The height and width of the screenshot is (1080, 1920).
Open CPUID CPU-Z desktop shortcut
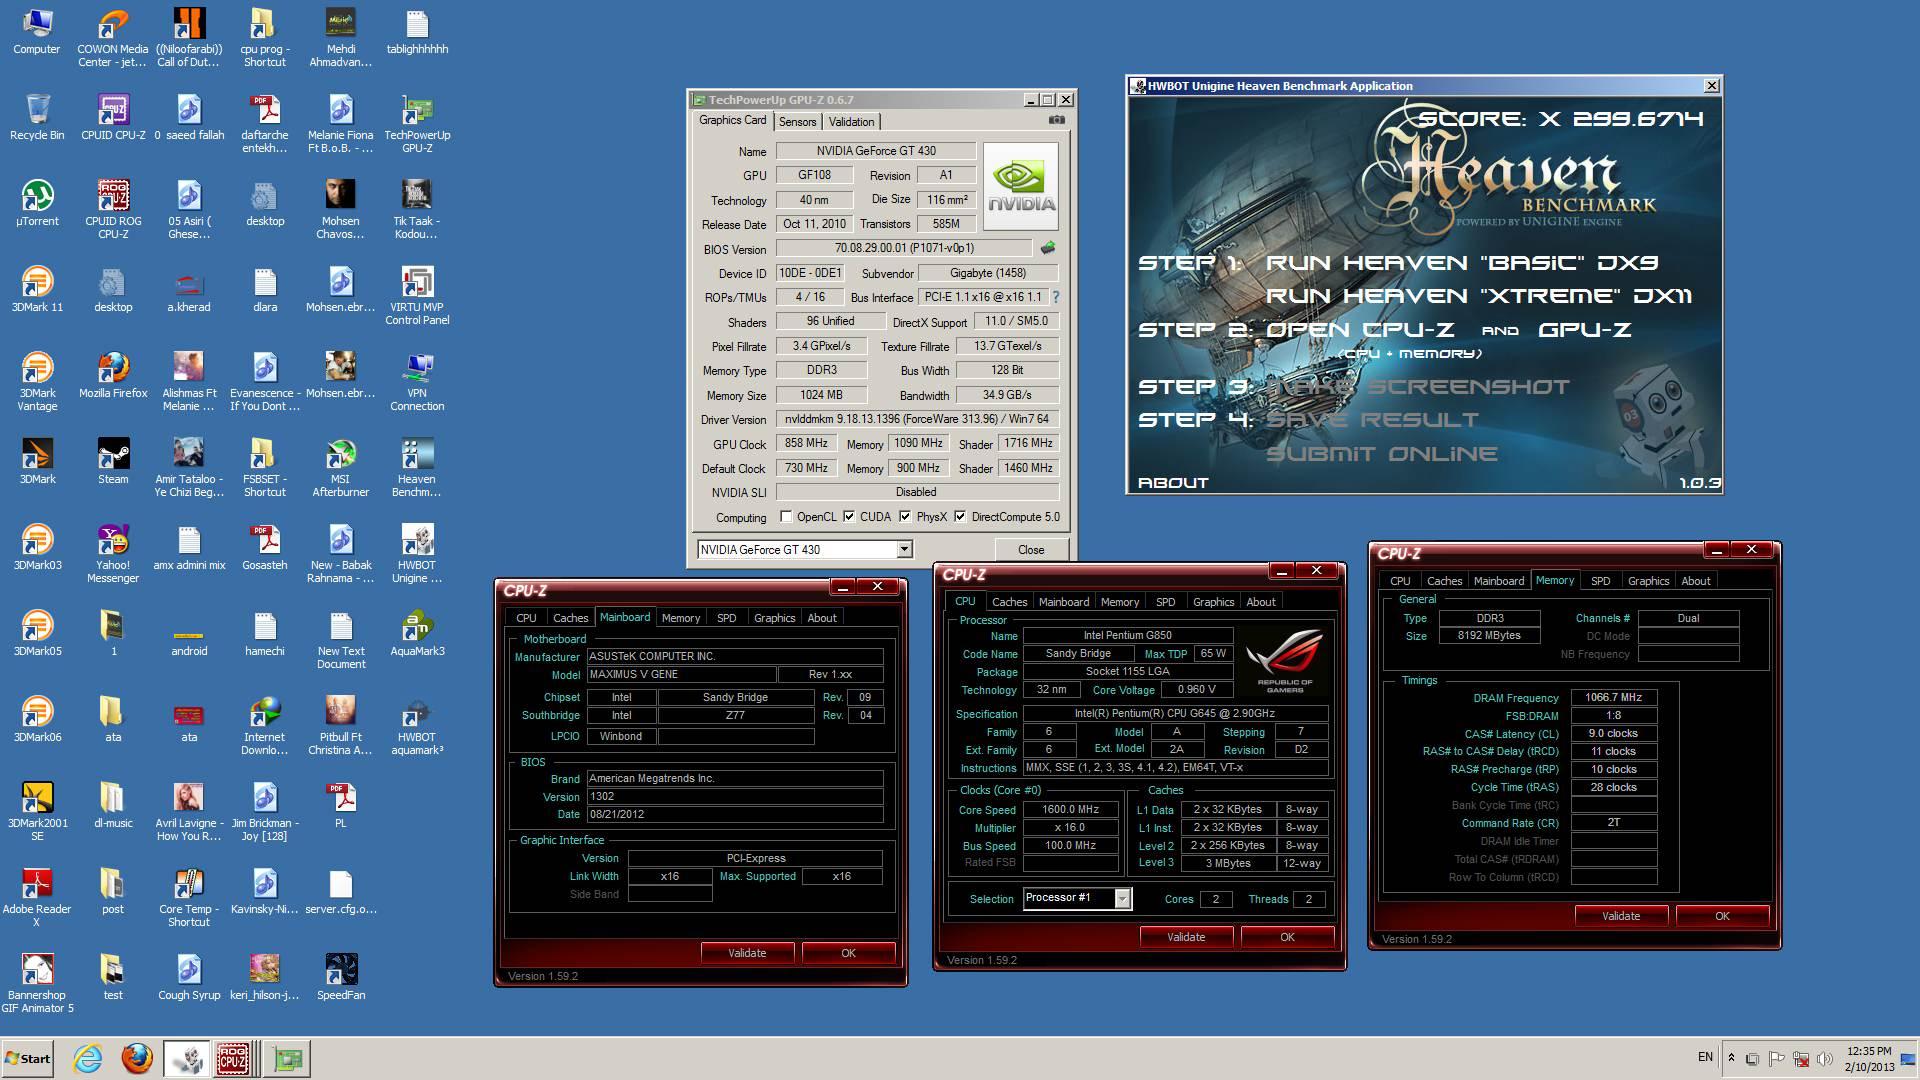tap(113, 117)
